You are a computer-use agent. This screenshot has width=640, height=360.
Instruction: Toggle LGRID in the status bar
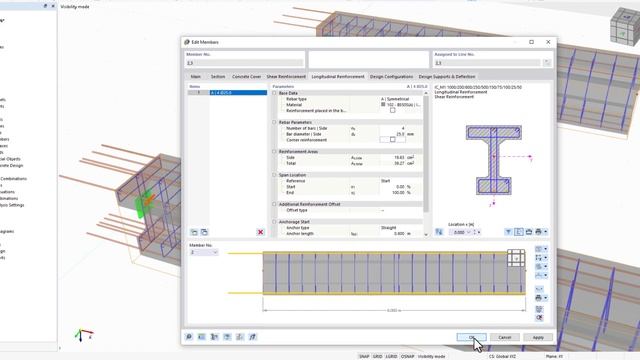(391, 356)
